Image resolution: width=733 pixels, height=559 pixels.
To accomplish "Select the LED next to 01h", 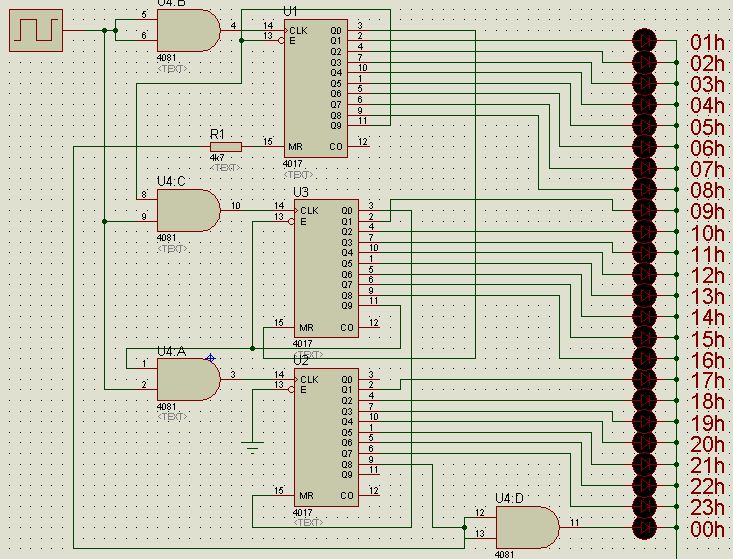I will [x=644, y=41].
